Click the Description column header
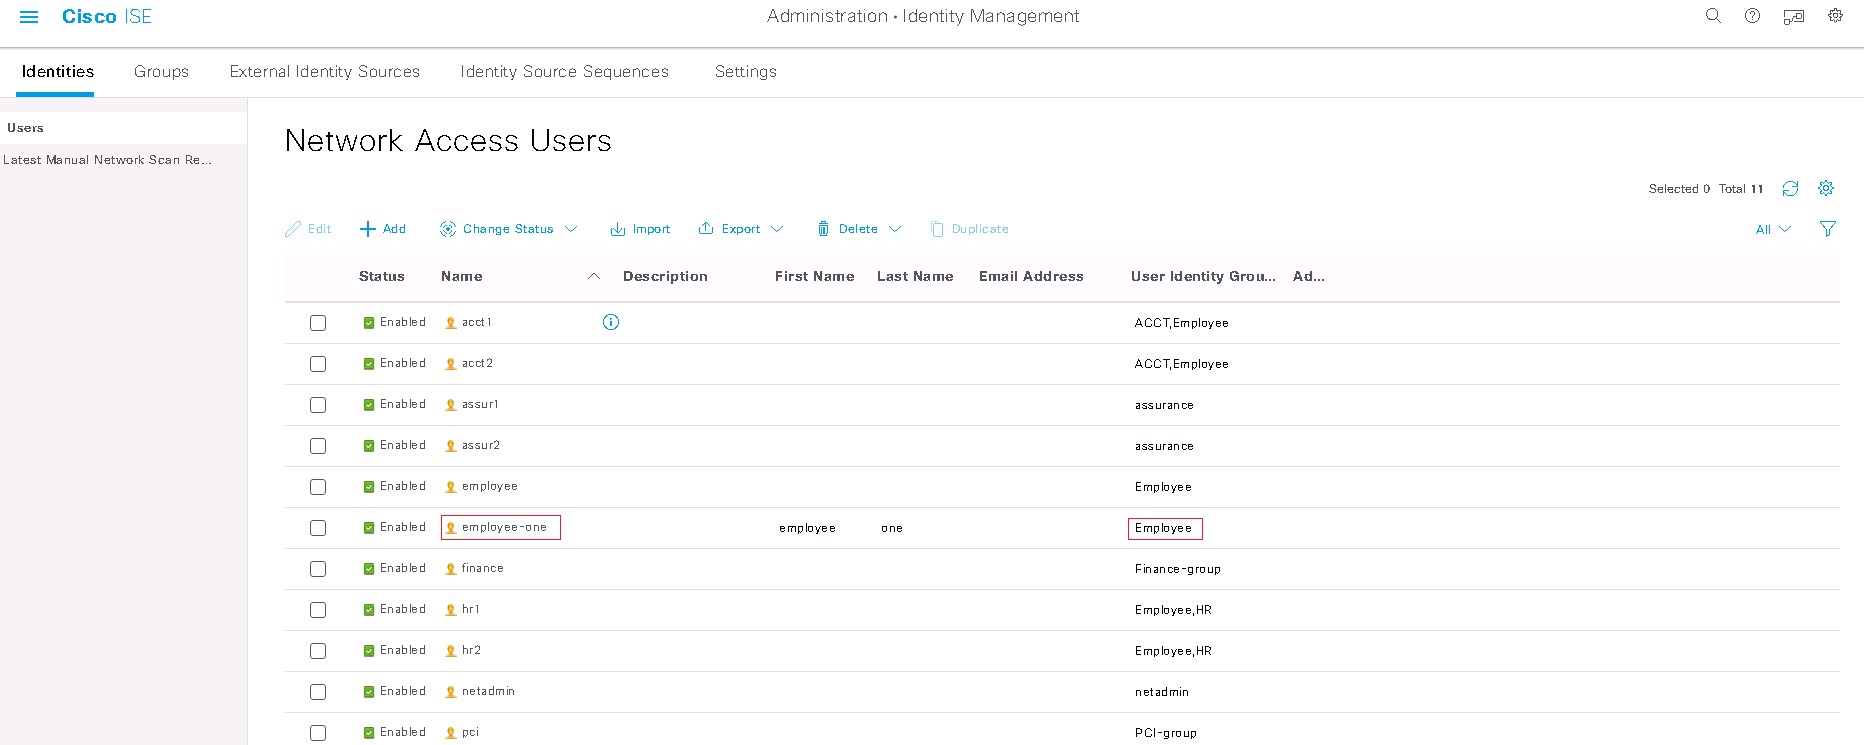 pos(665,276)
